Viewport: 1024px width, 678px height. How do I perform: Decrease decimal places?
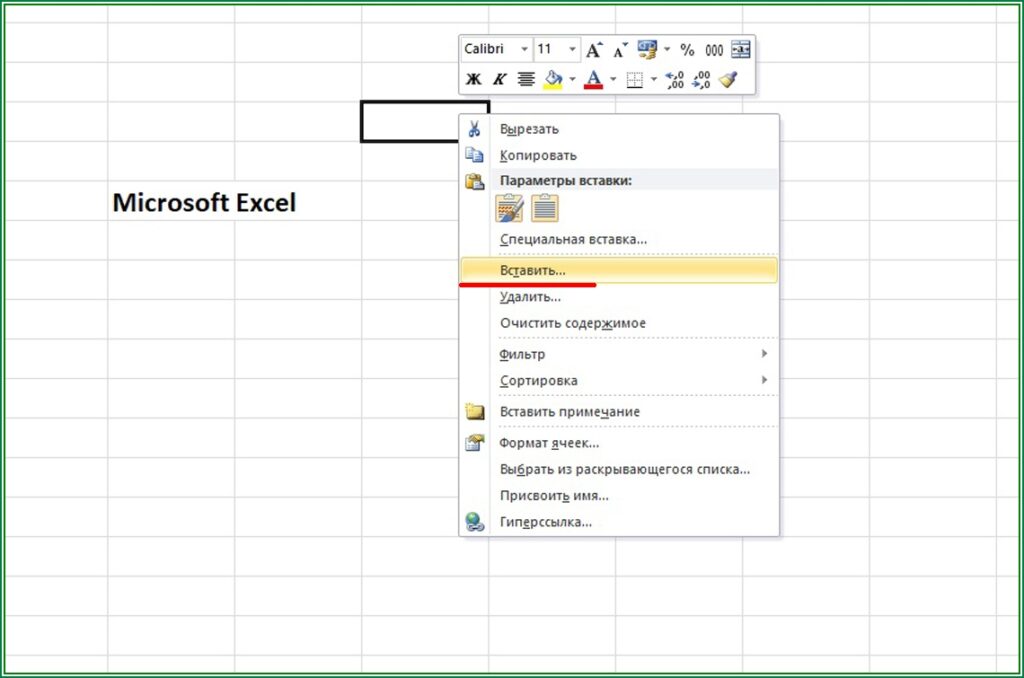(701, 80)
